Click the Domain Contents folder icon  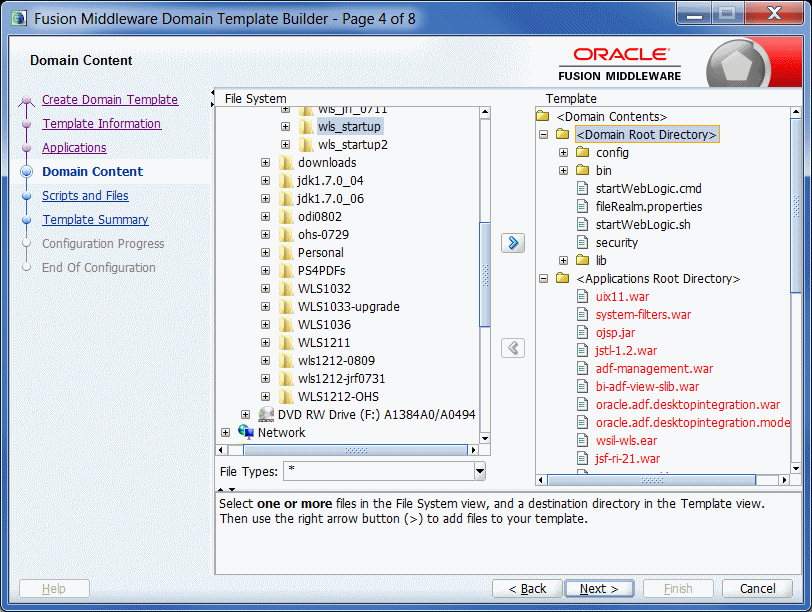tap(542, 116)
